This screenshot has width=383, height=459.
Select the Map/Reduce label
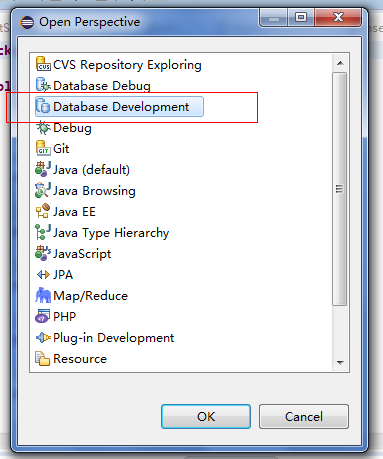pyautogui.click(x=91, y=296)
